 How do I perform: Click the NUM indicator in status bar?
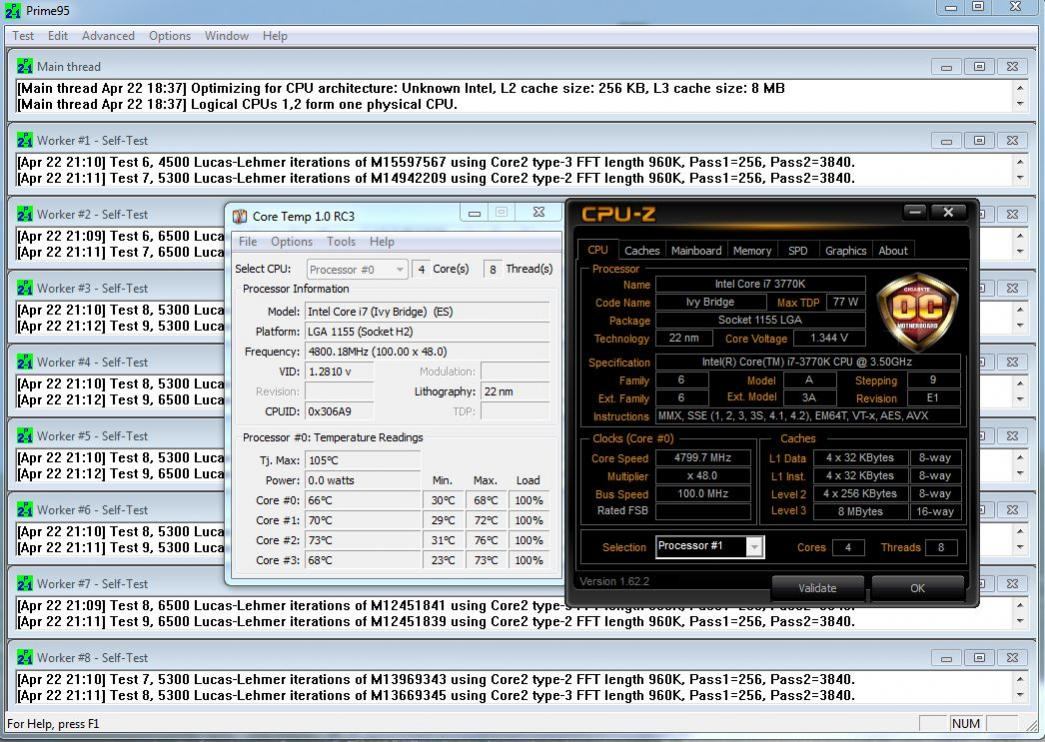[x=966, y=723]
